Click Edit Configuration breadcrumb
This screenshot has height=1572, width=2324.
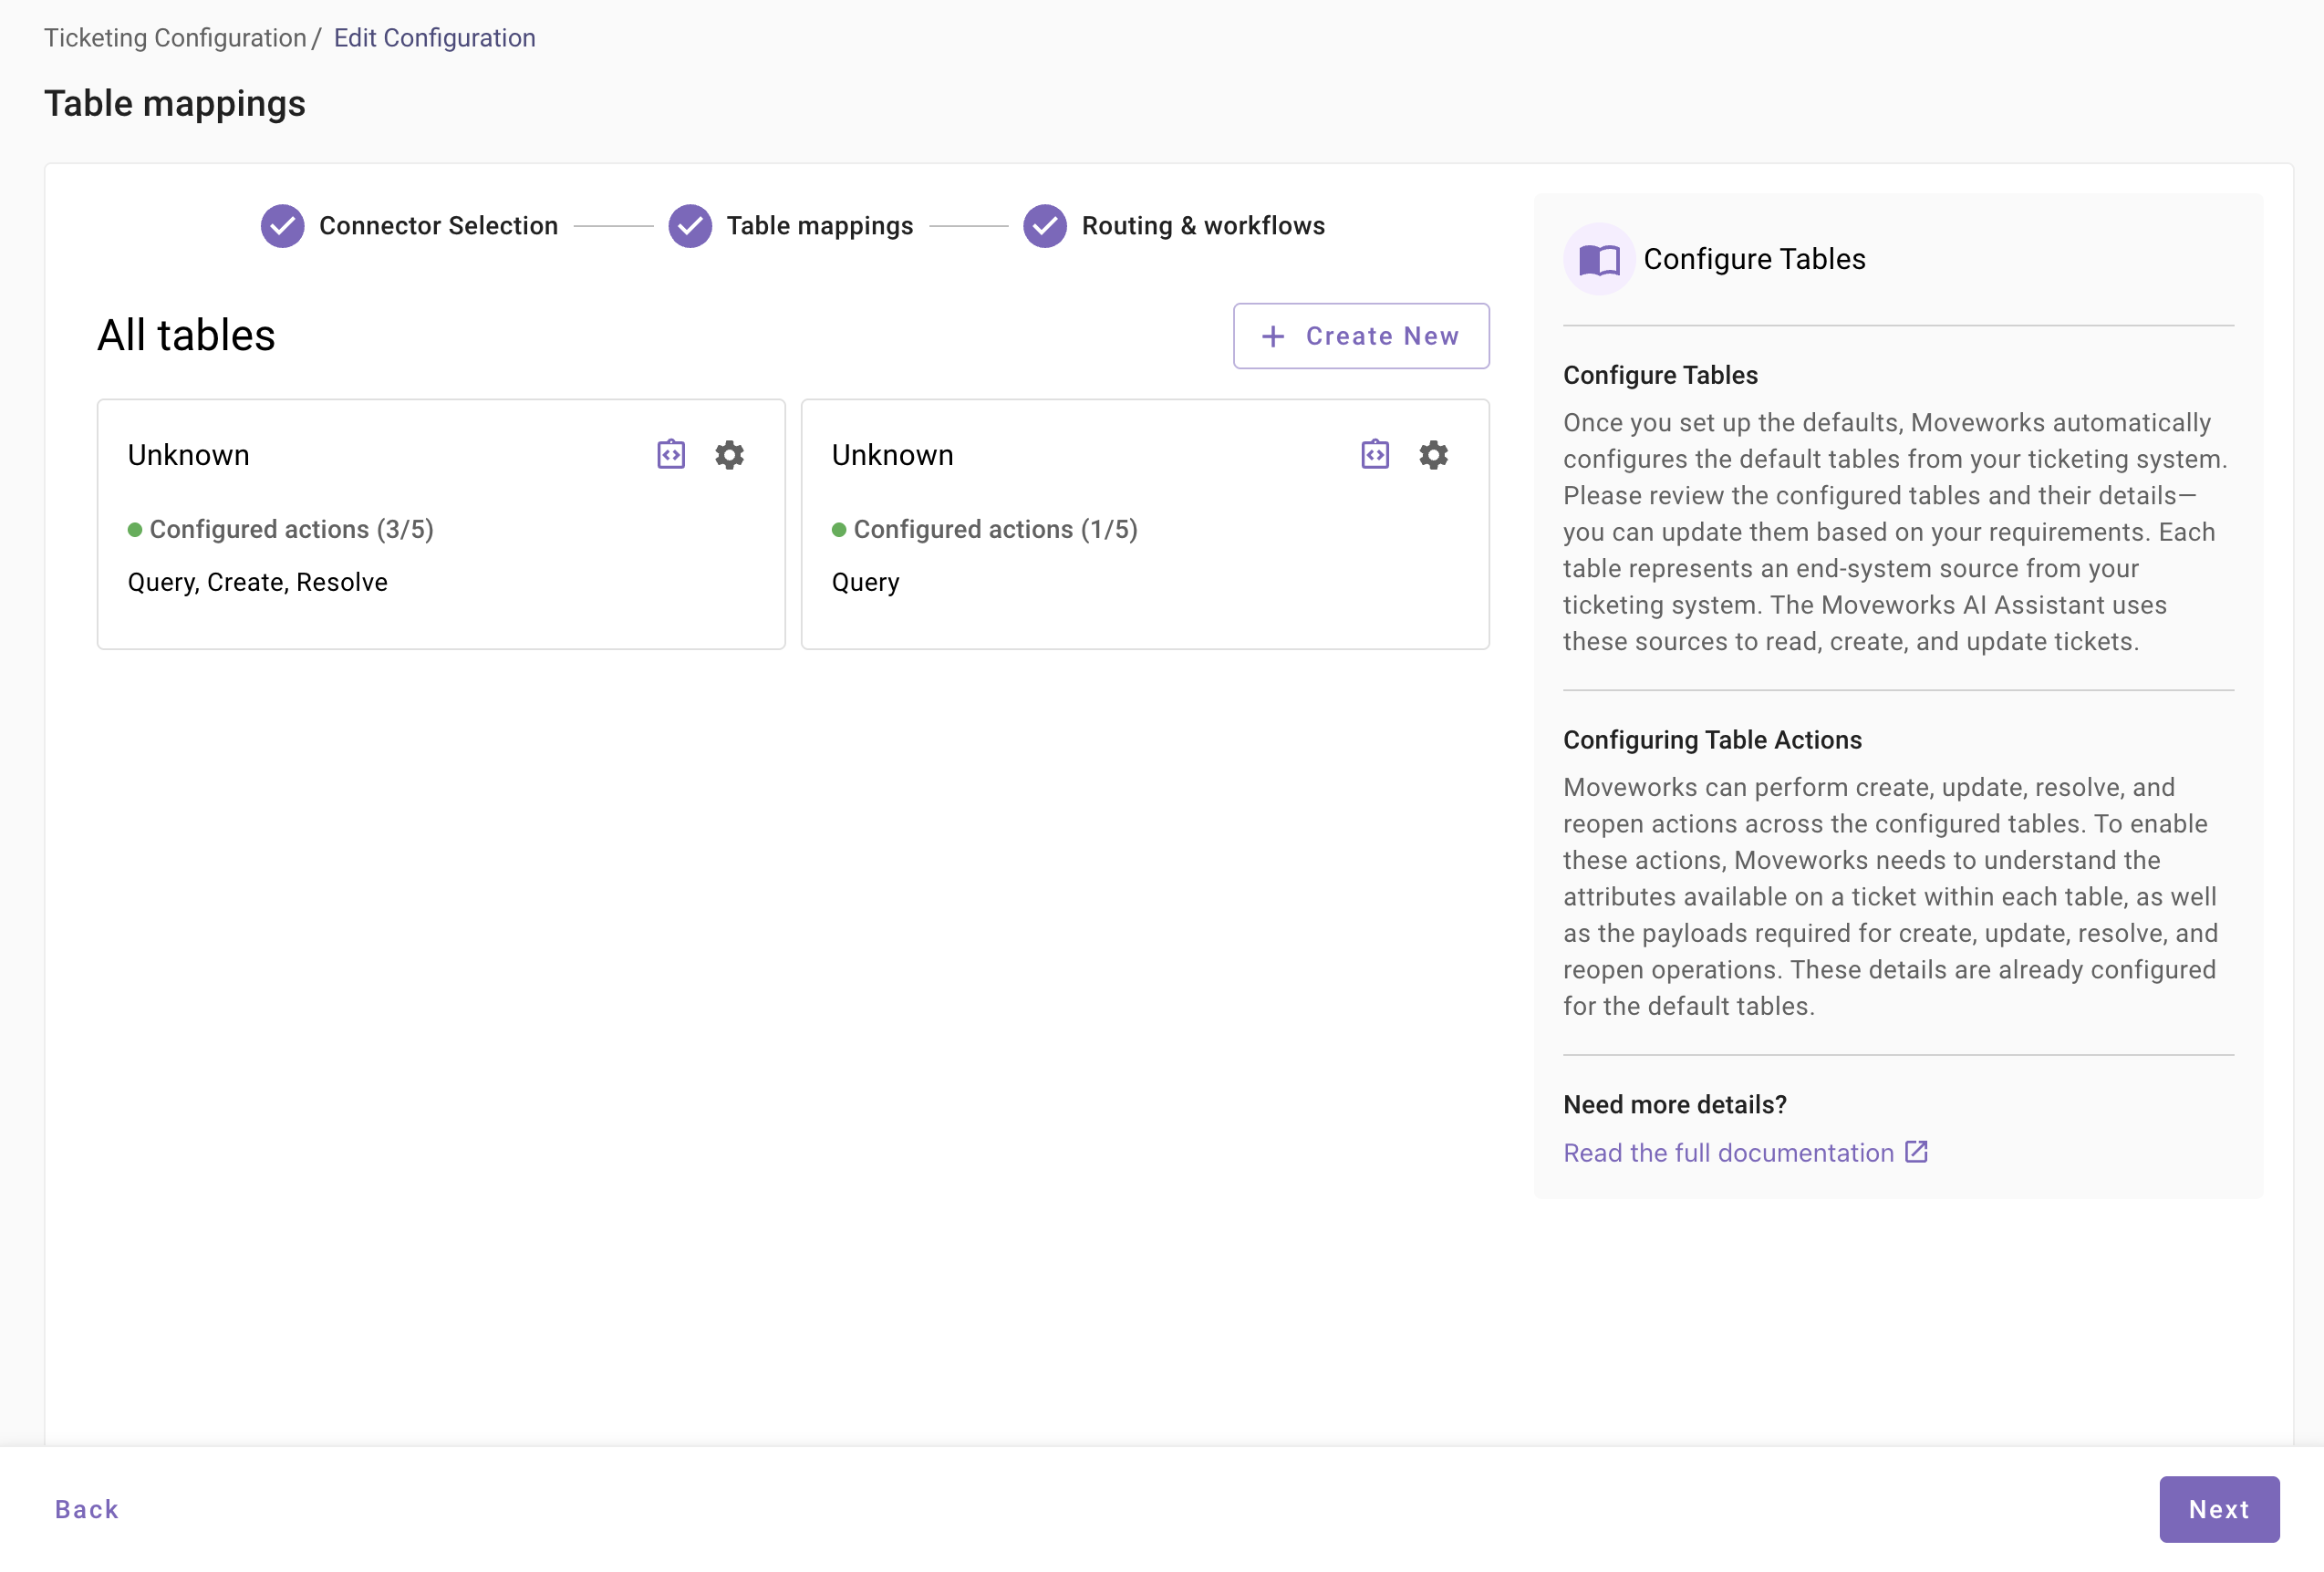coord(434,38)
